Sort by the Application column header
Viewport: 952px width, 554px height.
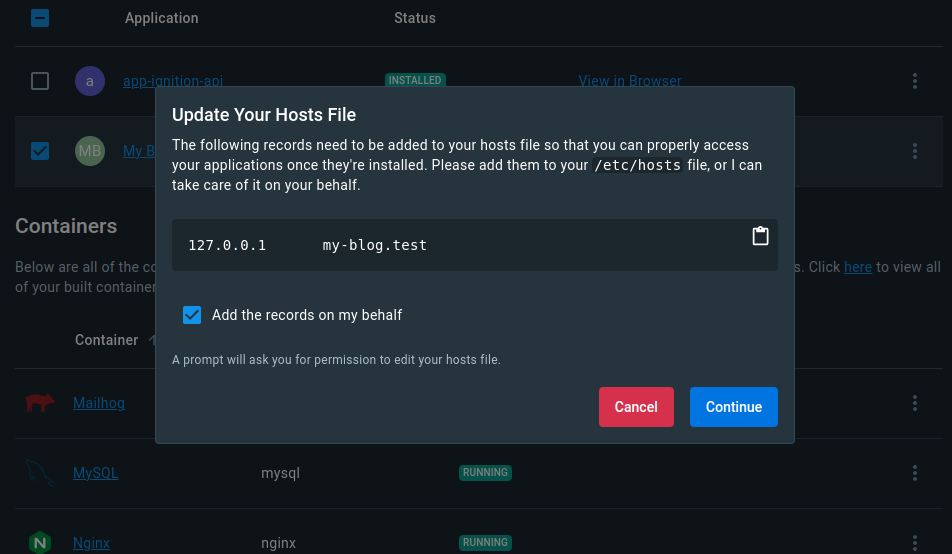tap(161, 18)
